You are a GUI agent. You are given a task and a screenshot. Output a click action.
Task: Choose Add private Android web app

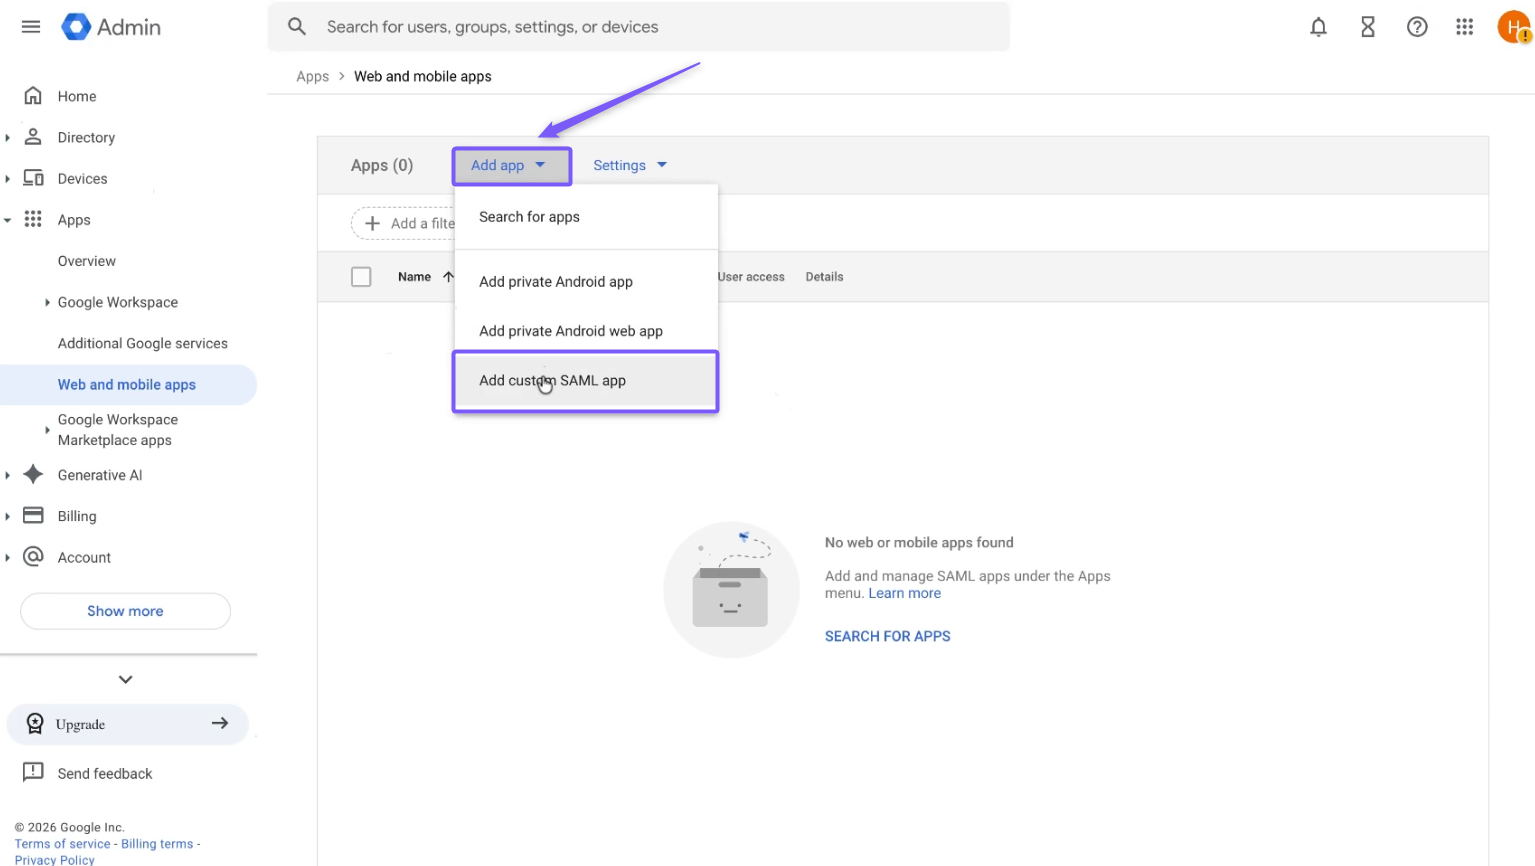pos(570,331)
